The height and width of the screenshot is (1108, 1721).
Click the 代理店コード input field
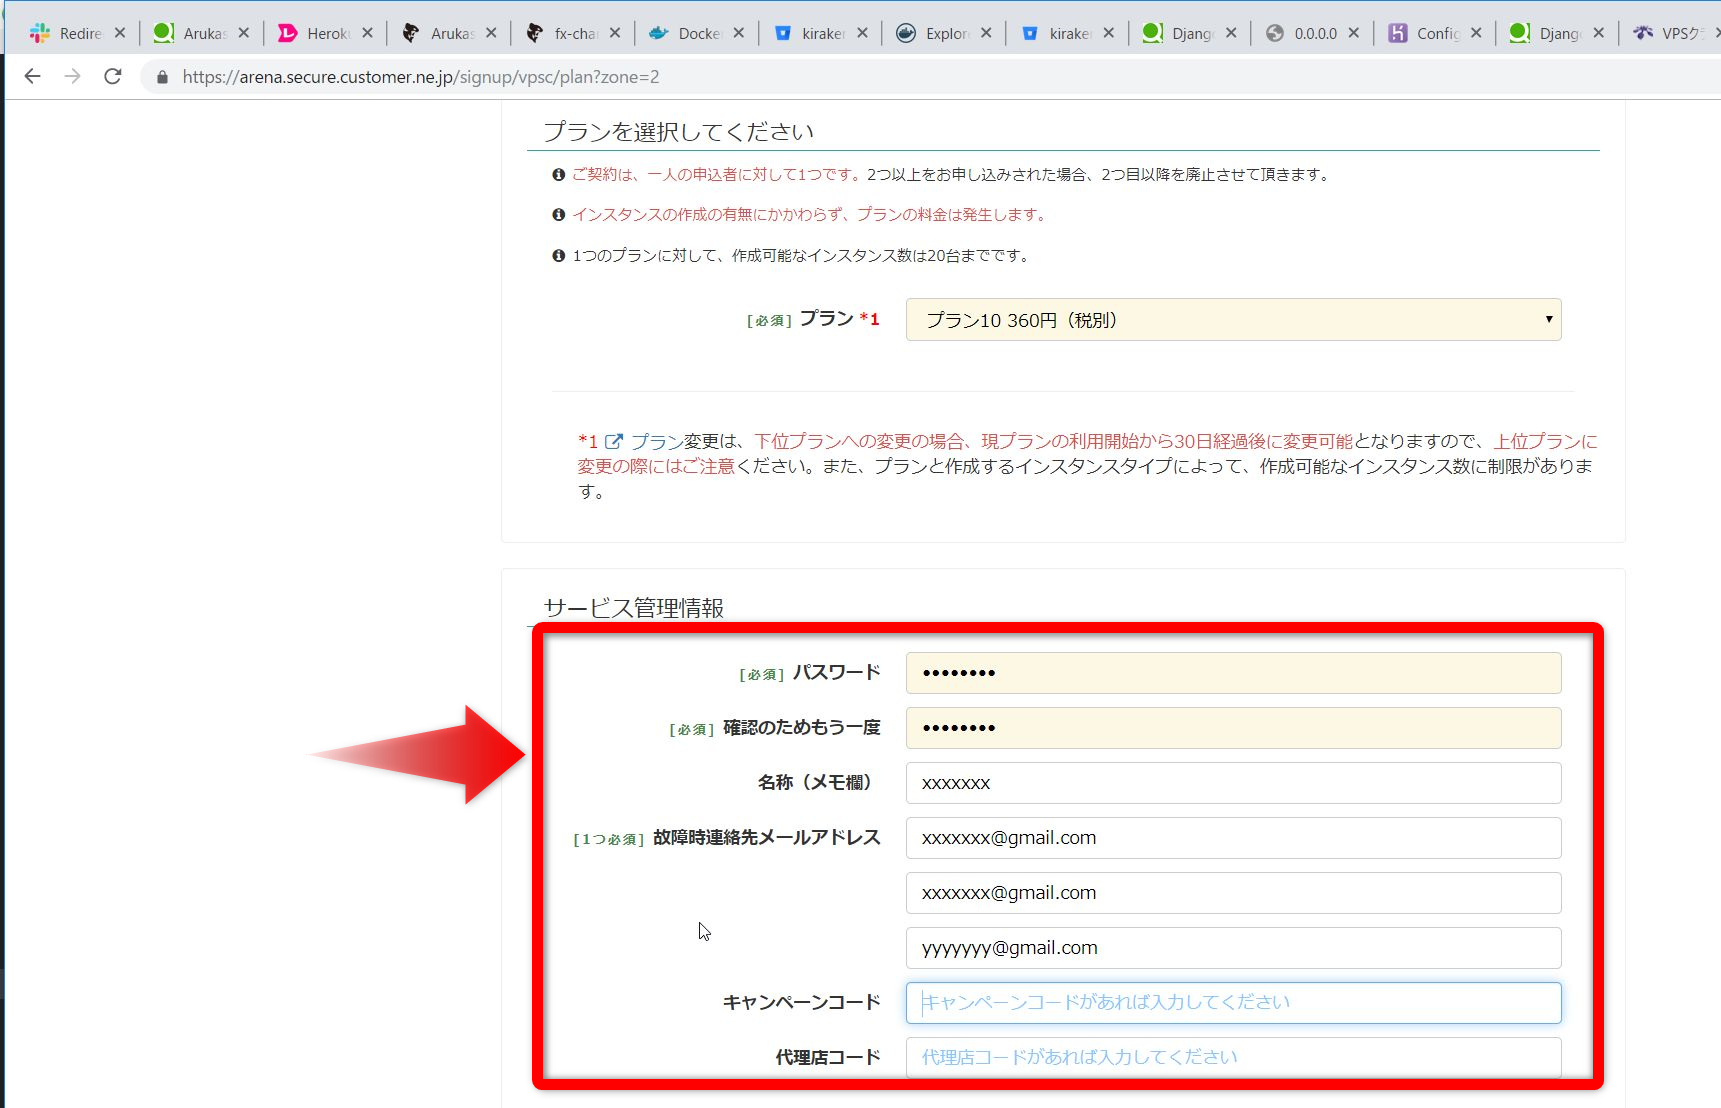[1232, 1057]
